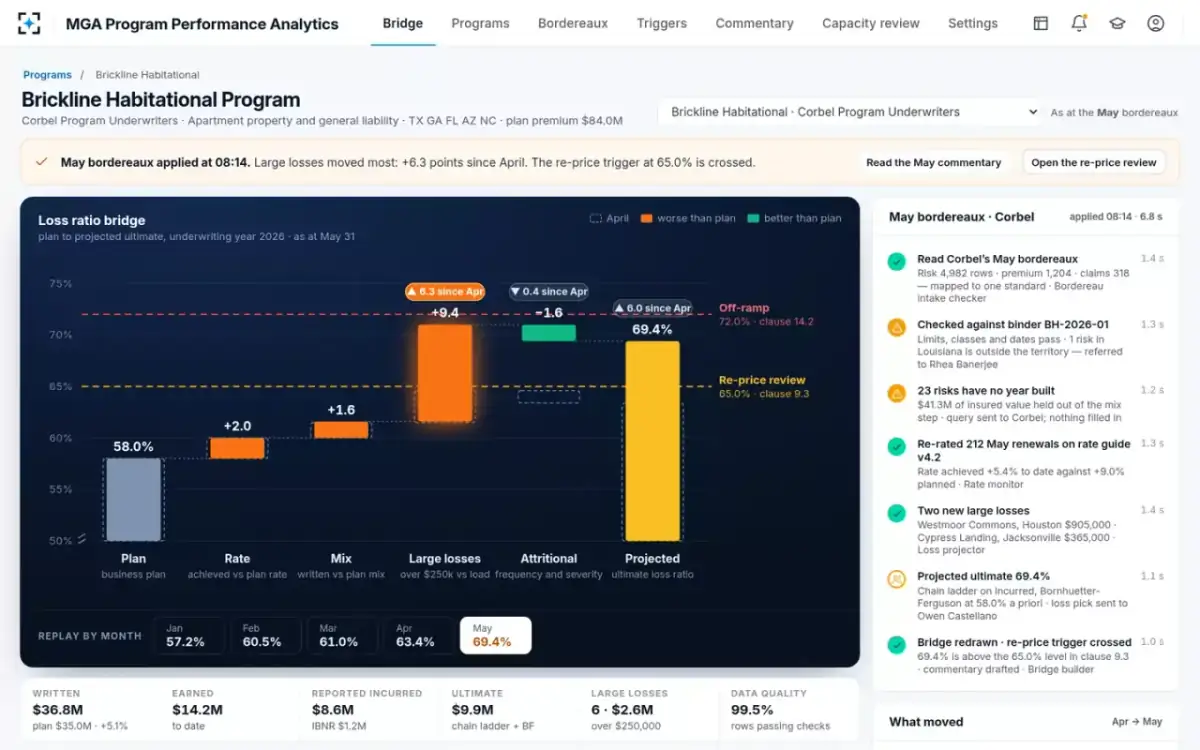Click the orange Rate +2.0 bar
This screenshot has height=750, width=1200.
click(x=237, y=448)
